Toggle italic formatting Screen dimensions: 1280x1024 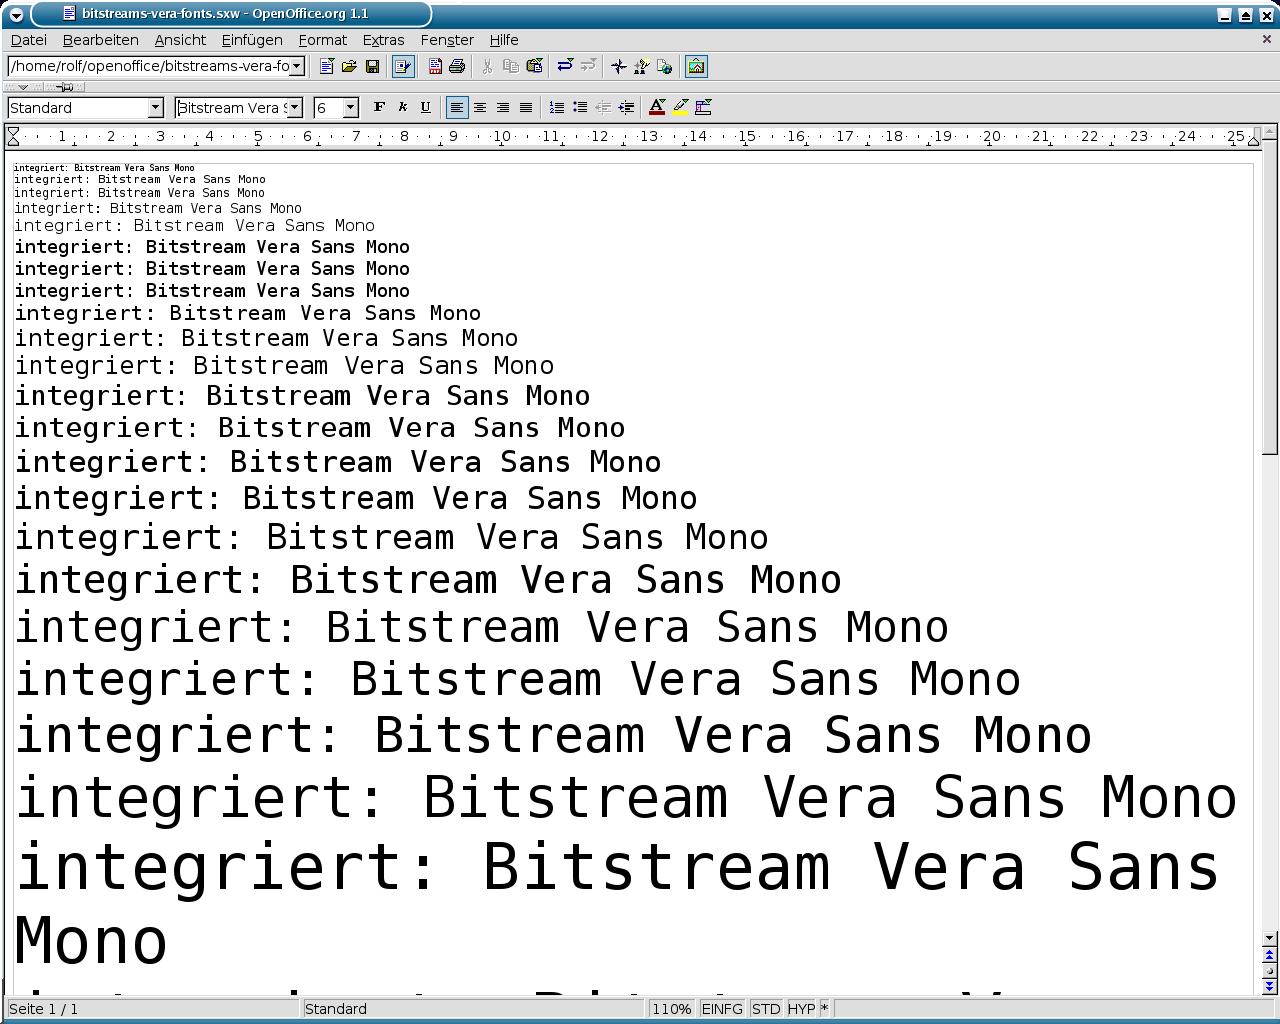pyautogui.click(x=402, y=107)
